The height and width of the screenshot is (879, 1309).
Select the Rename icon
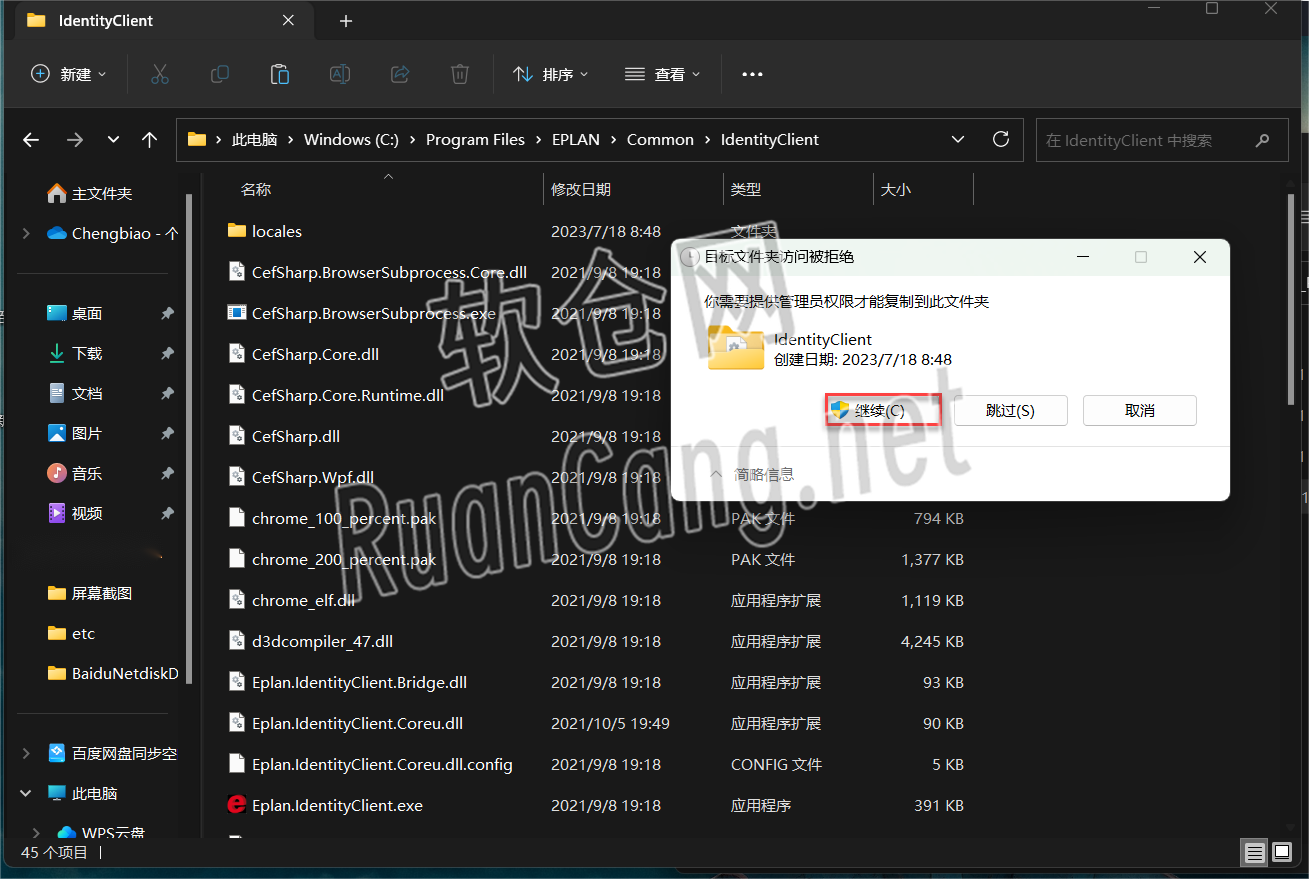click(x=339, y=73)
